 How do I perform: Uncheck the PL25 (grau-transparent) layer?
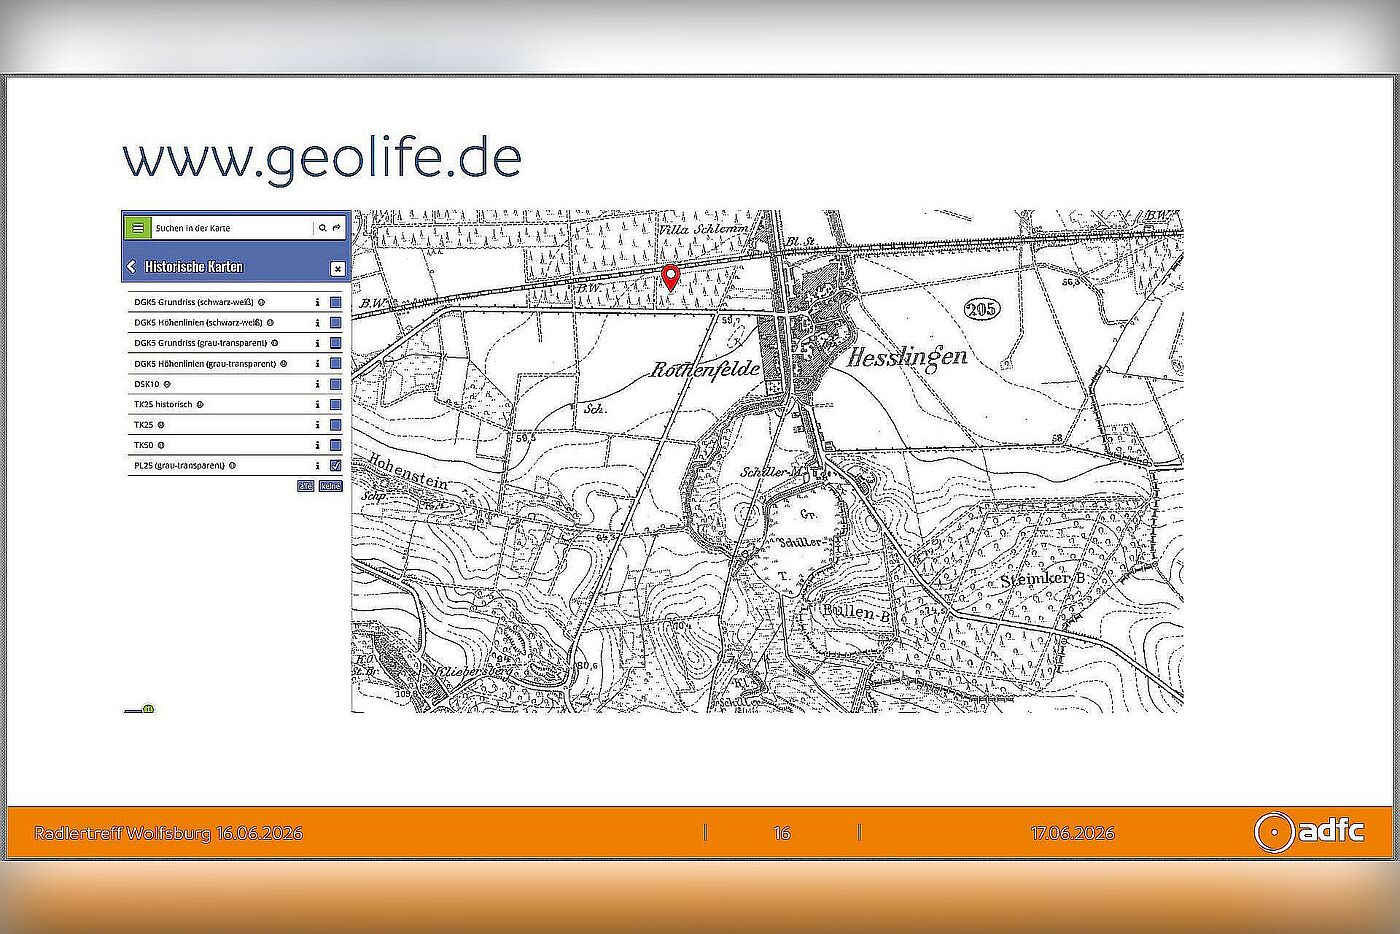tap(336, 466)
